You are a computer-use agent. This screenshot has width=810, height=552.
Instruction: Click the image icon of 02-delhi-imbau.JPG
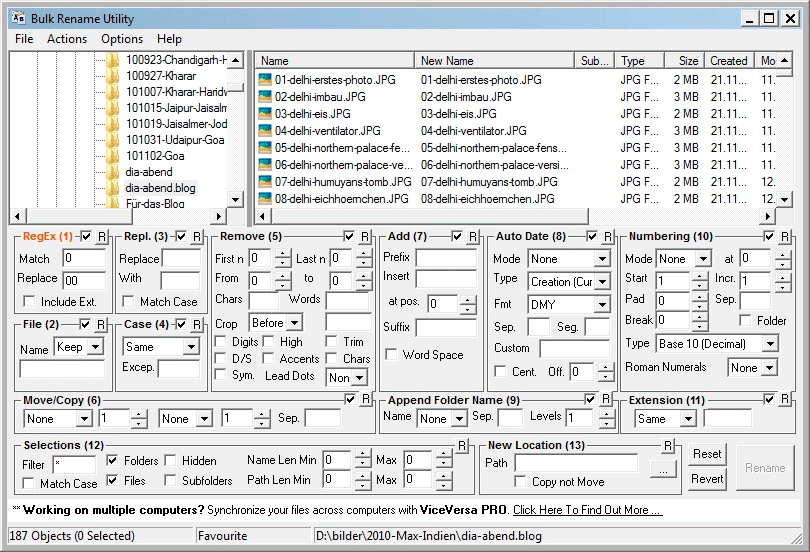265,97
